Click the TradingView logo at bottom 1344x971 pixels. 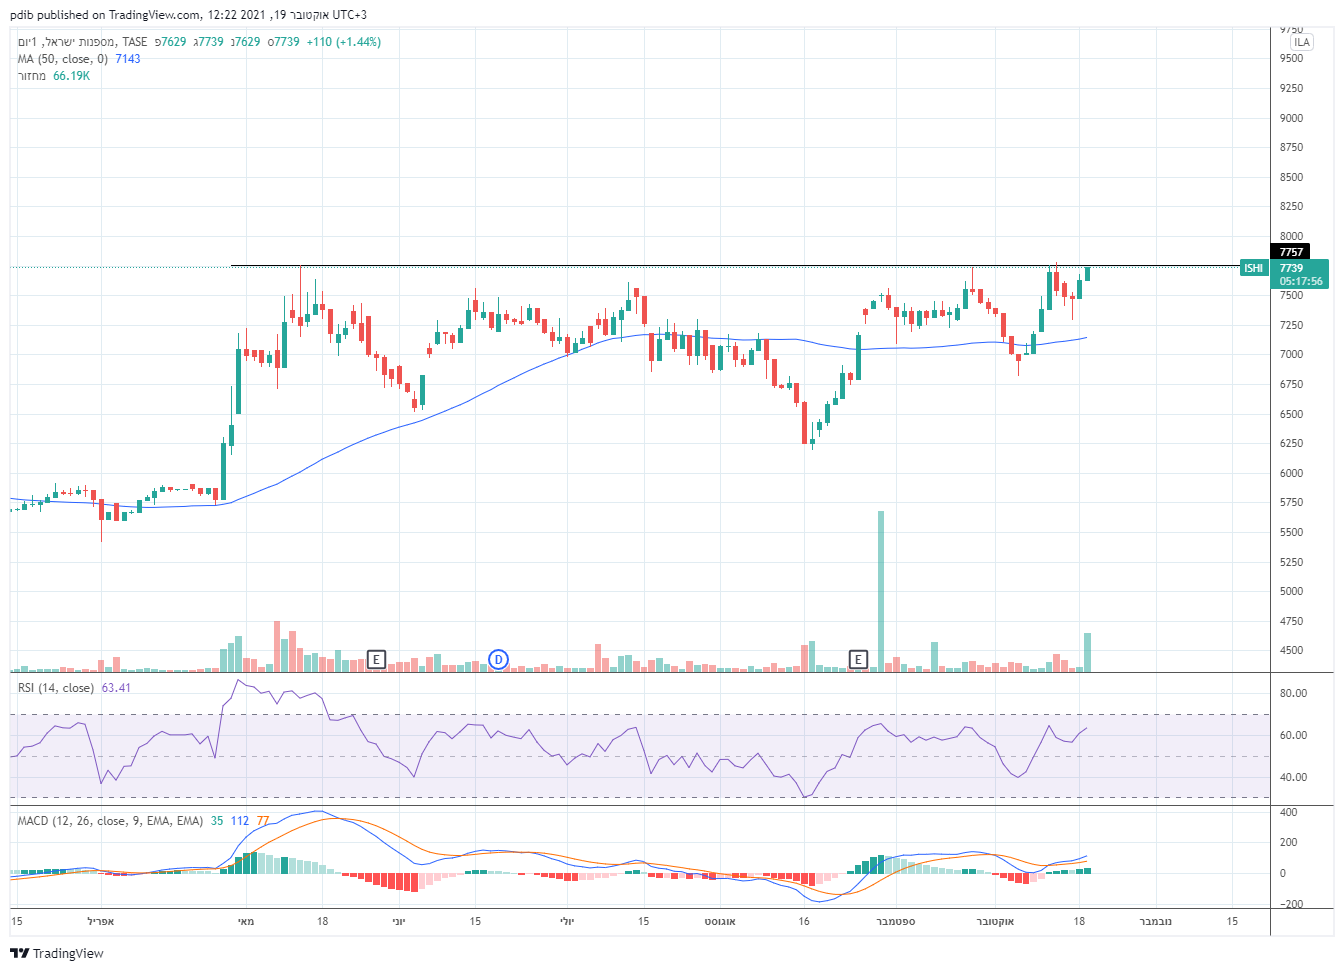pos(57,953)
